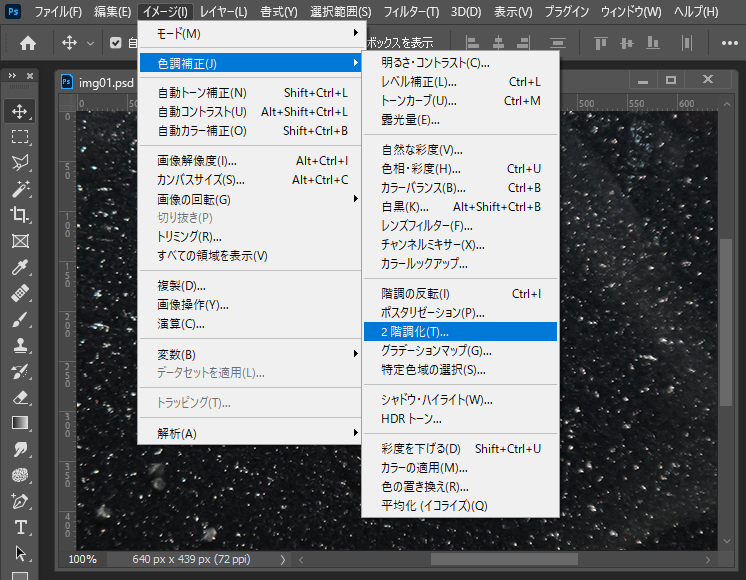This screenshot has height=580, width=746.
Task: Select the Polygonal Lasso tool
Action: [20, 163]
